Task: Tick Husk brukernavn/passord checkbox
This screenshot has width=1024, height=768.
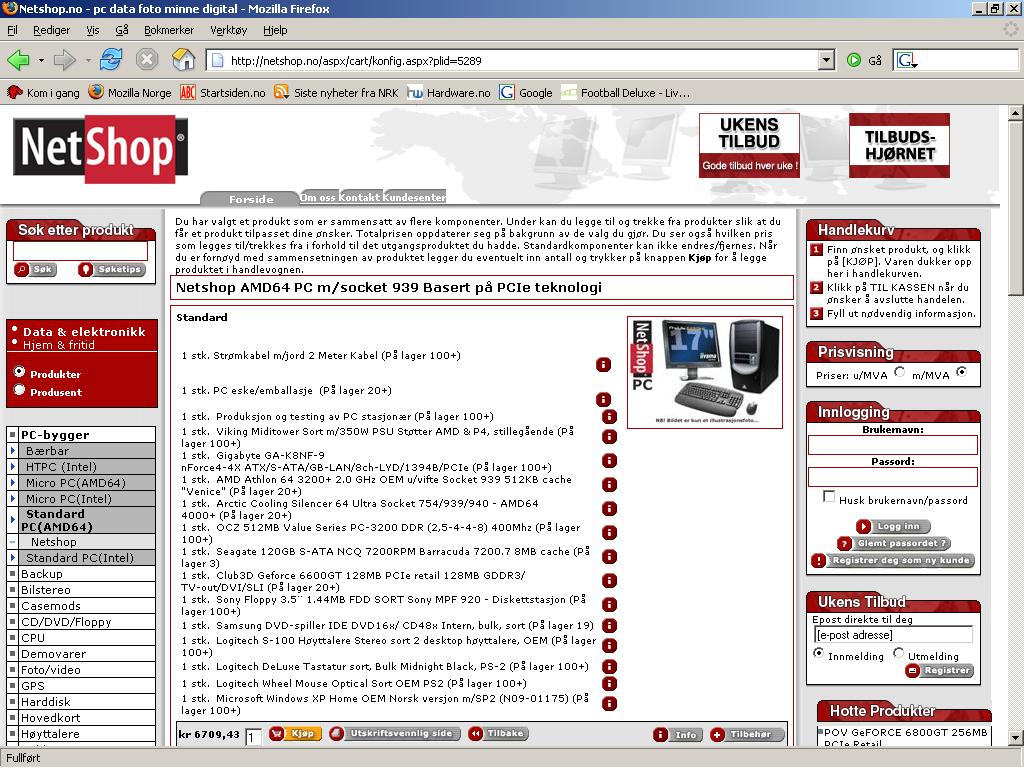Action: point(829,496)
